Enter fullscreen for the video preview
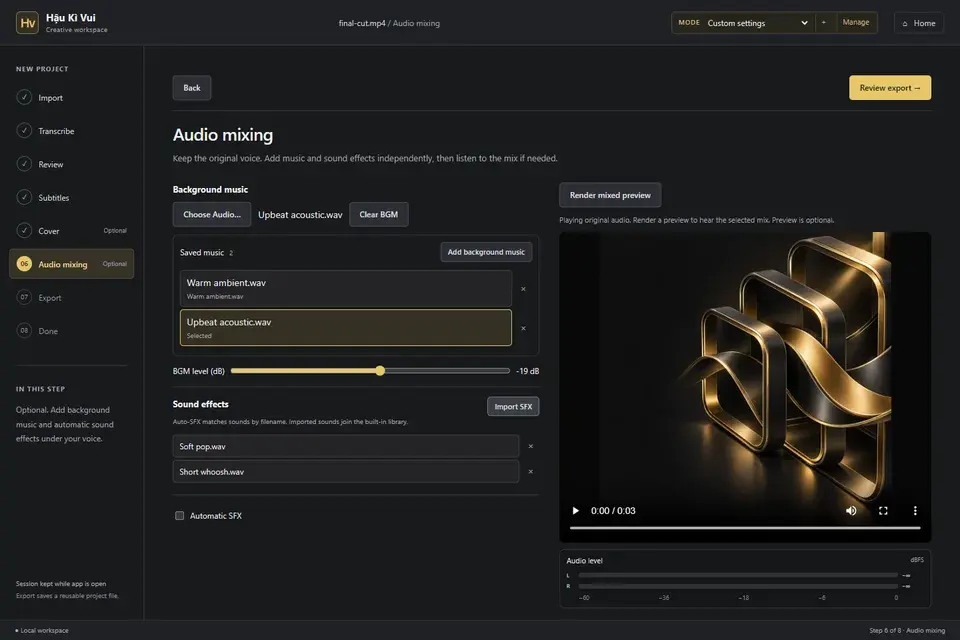This screenshot has width=960, height=640. pyautogui.click(x=883, y=511)
